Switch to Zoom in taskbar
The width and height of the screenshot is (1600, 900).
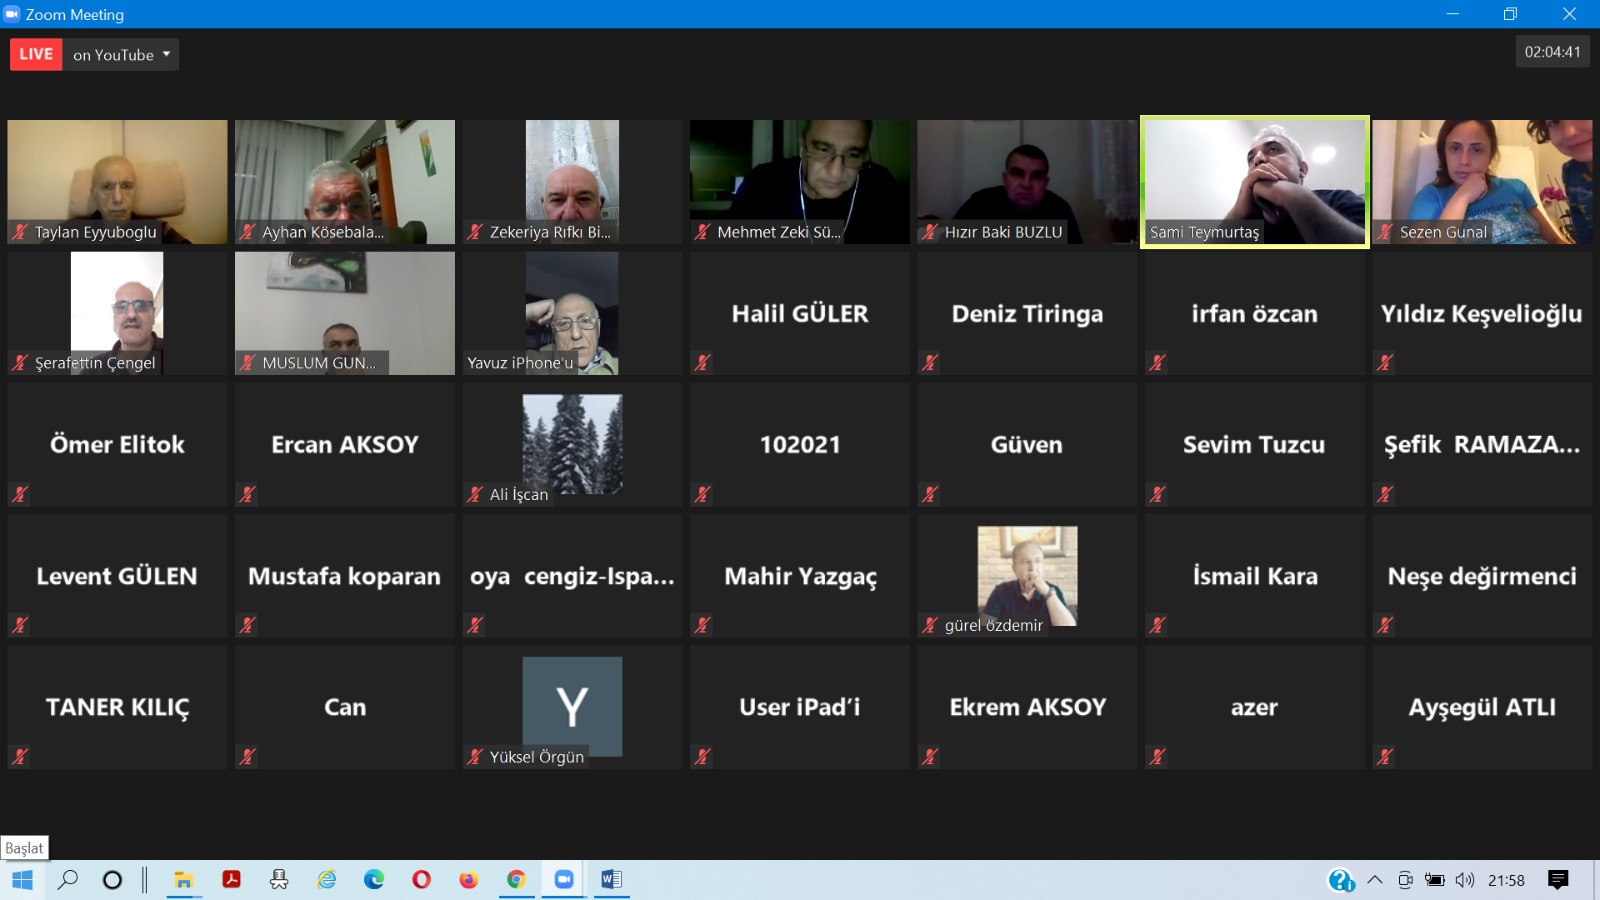pyautogui.click(x=564, y=880)
